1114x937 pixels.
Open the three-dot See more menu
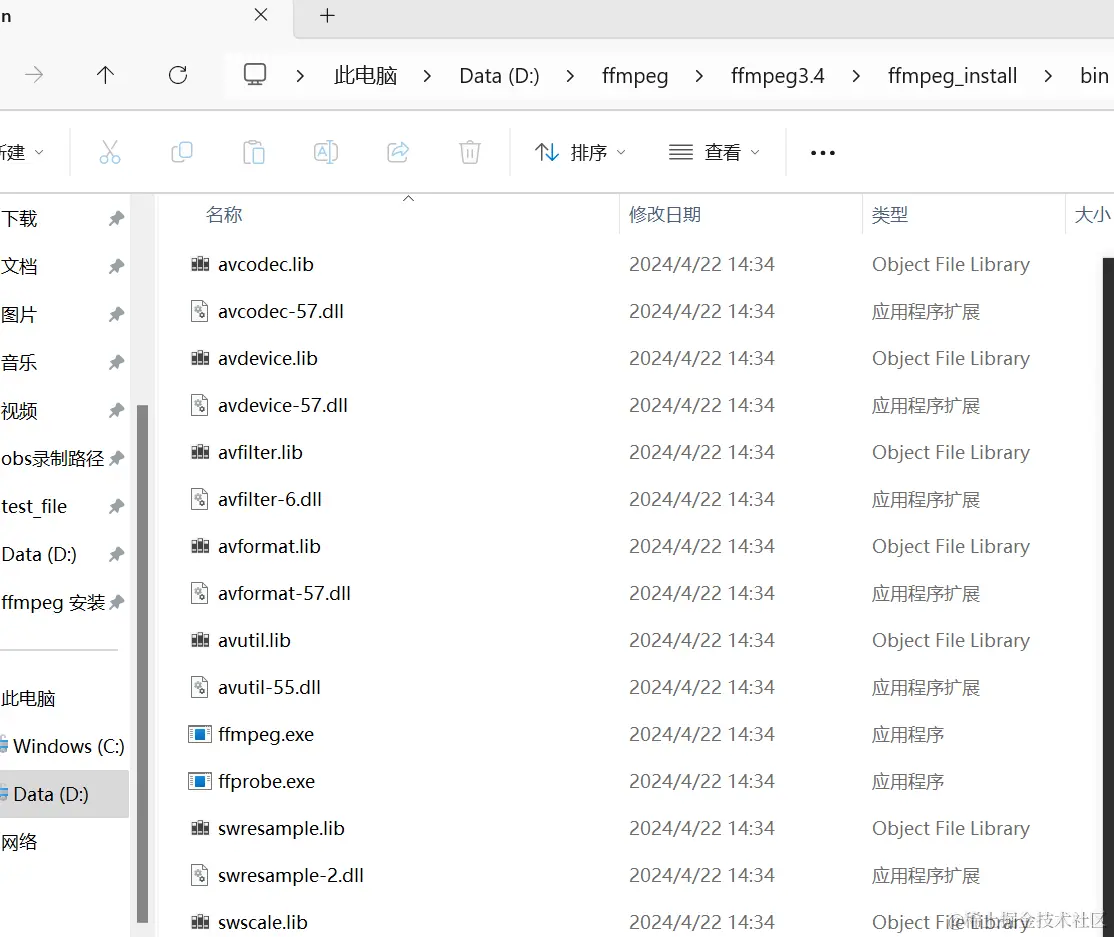[x=823, y=153]
